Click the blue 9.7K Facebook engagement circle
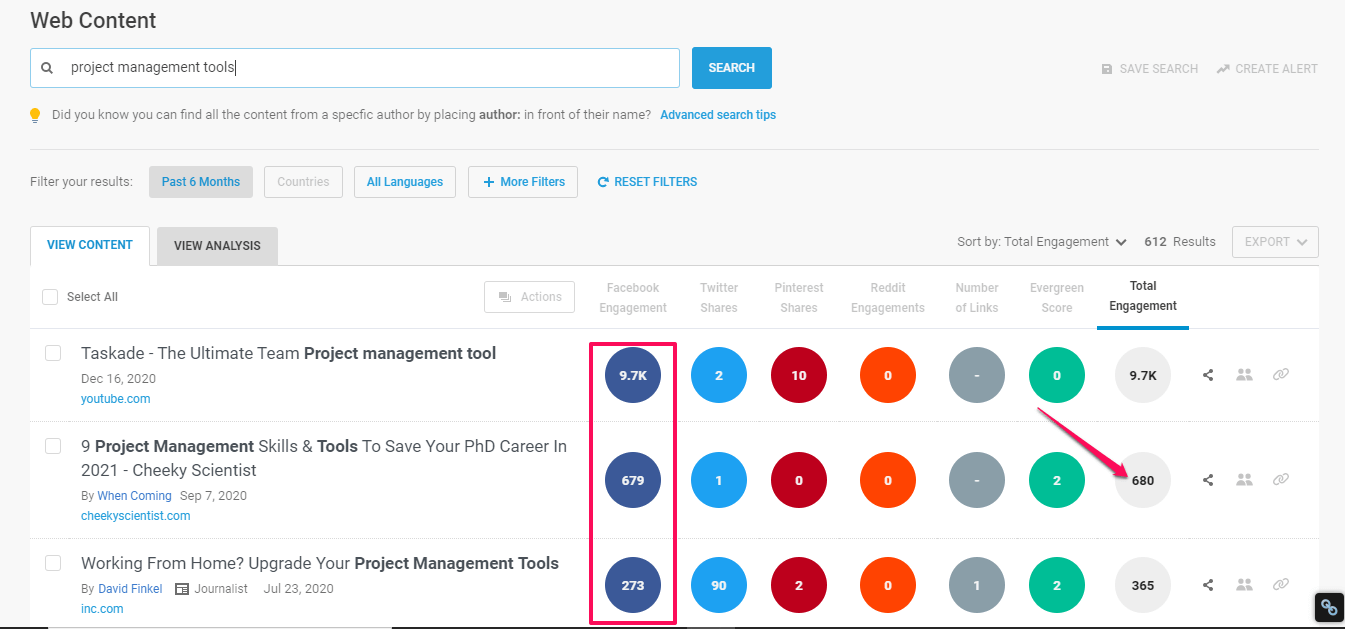Image resolution: width=1345 pixels, height=629 pixels. (633, 375)
